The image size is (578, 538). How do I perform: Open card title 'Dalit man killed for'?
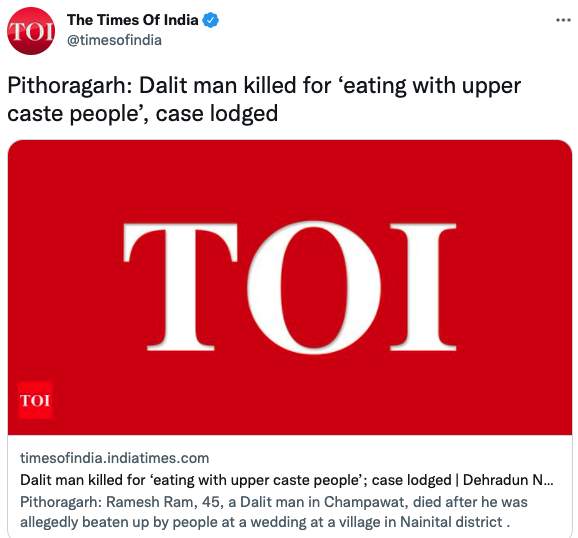coord(83,480)
